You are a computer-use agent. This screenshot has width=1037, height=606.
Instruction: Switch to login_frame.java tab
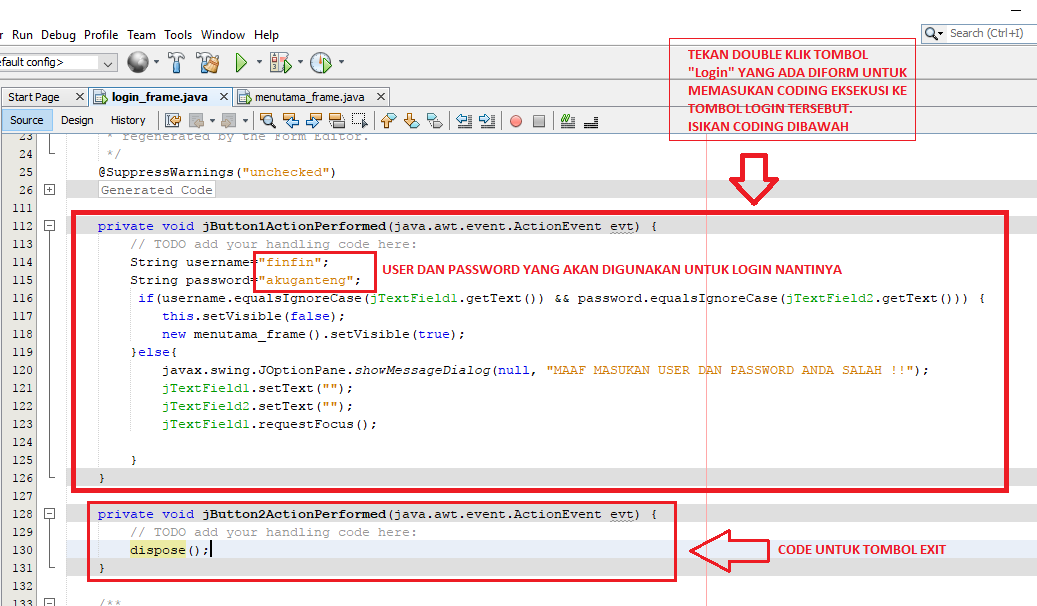[x=159, y=97]
